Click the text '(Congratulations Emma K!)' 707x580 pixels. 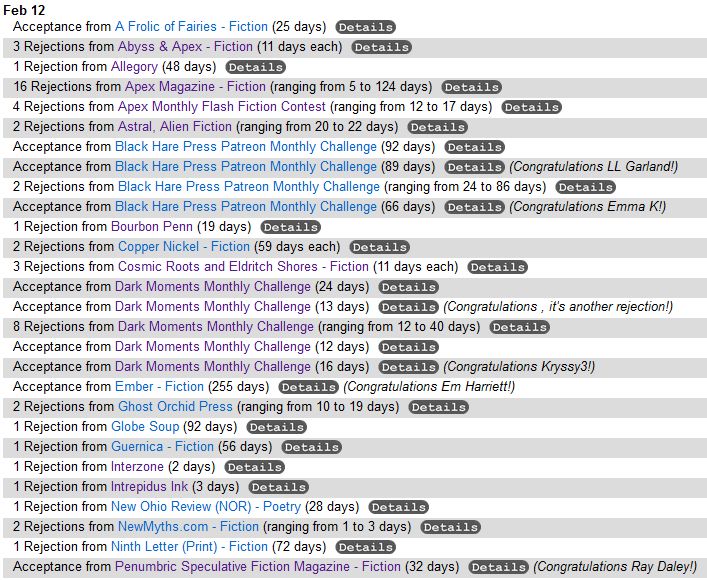(x=588, y=207)
